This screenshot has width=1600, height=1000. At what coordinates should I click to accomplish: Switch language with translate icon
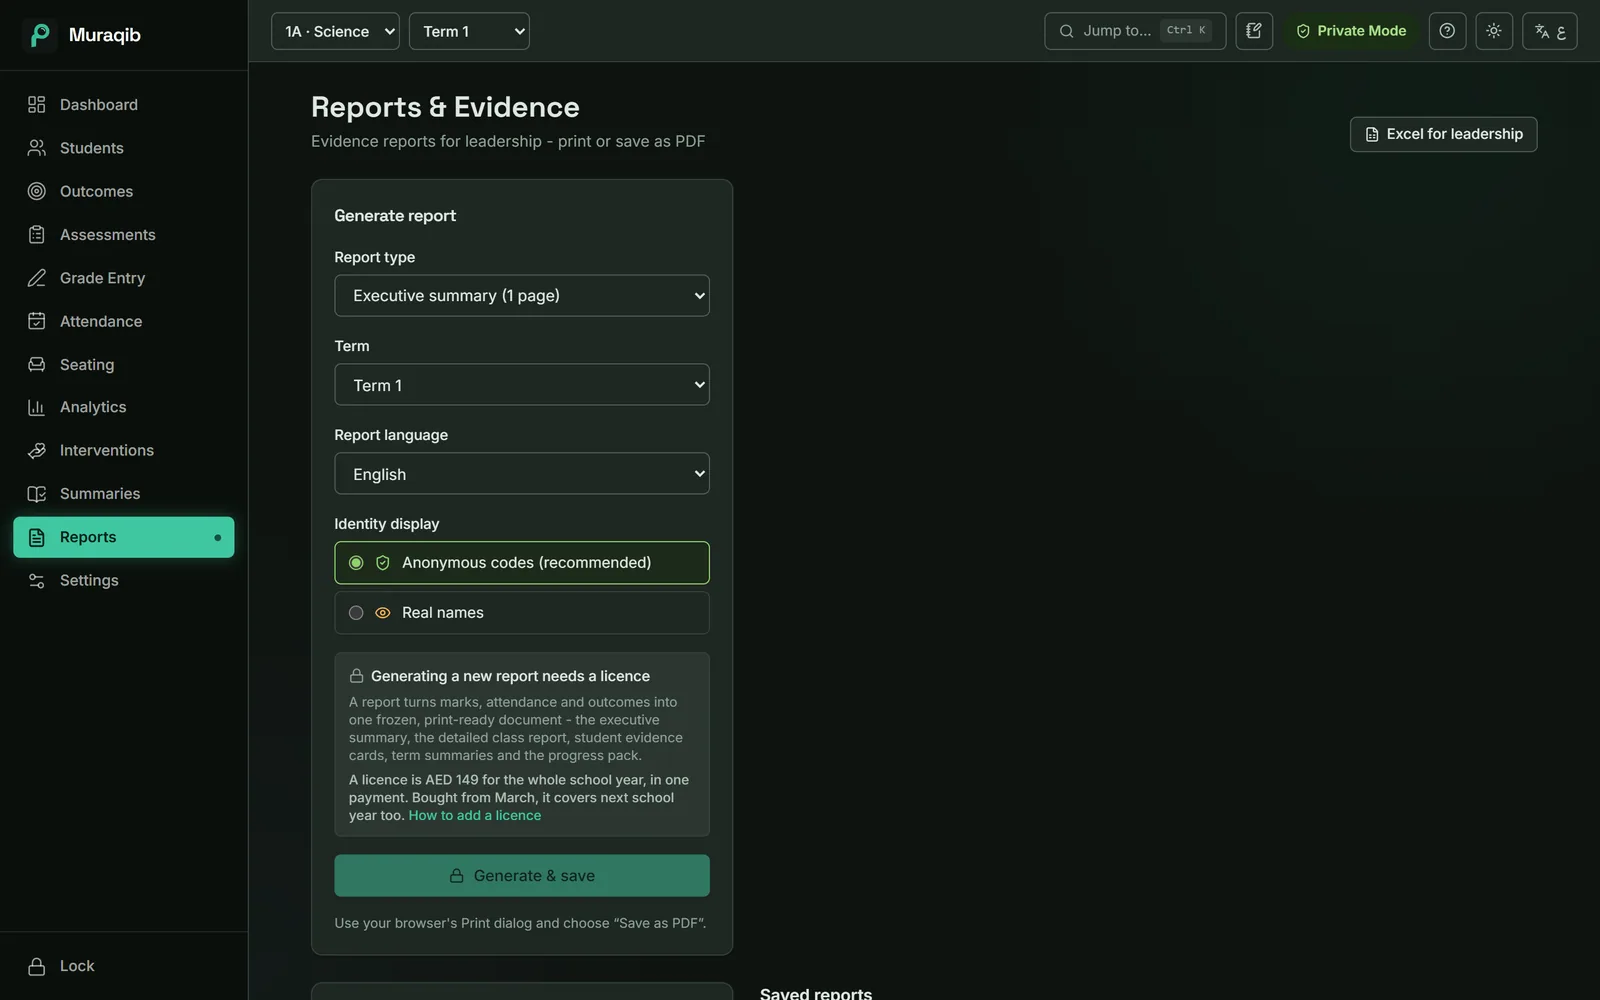pos(1550,31)
